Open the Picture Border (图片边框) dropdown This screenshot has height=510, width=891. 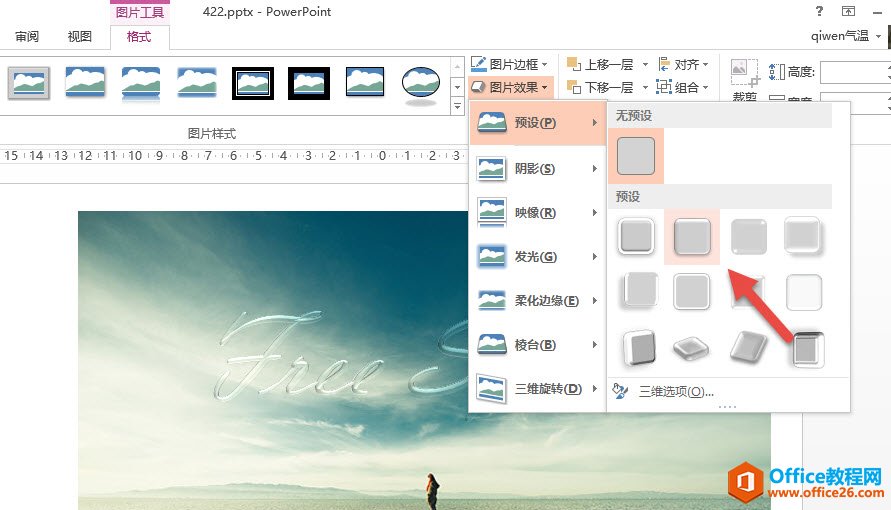point(509,64)
